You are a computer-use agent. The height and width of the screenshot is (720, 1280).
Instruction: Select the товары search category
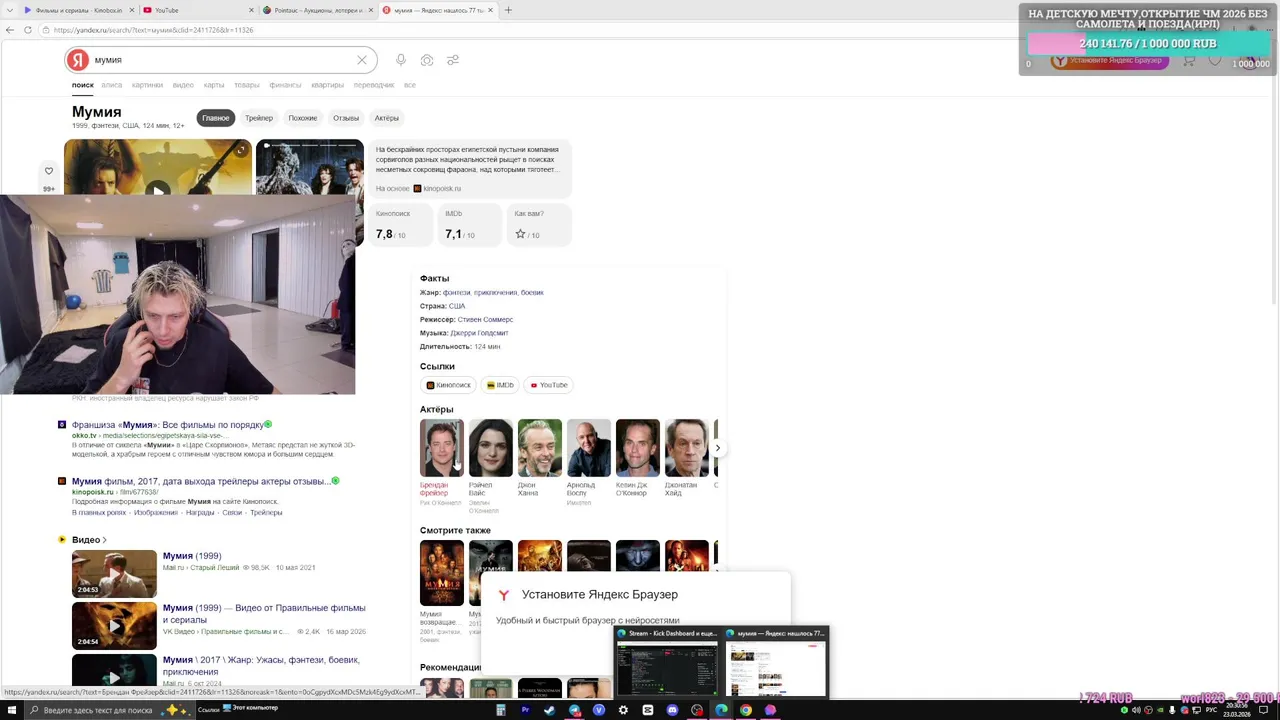(247, 85)
